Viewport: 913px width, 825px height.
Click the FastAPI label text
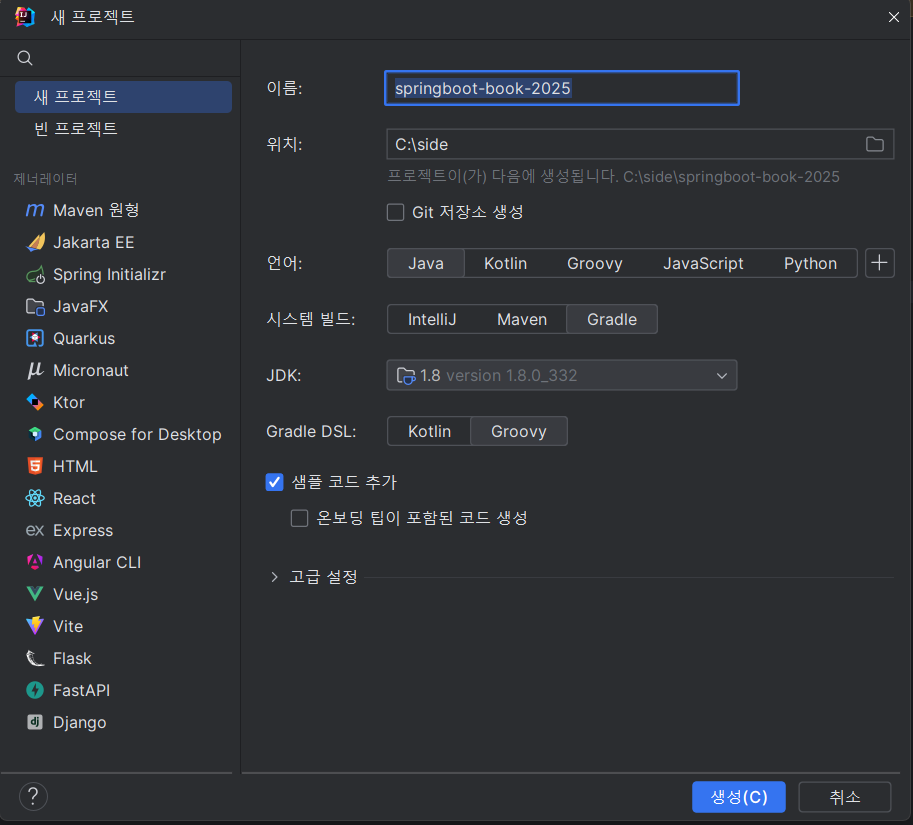coord(82,691)
